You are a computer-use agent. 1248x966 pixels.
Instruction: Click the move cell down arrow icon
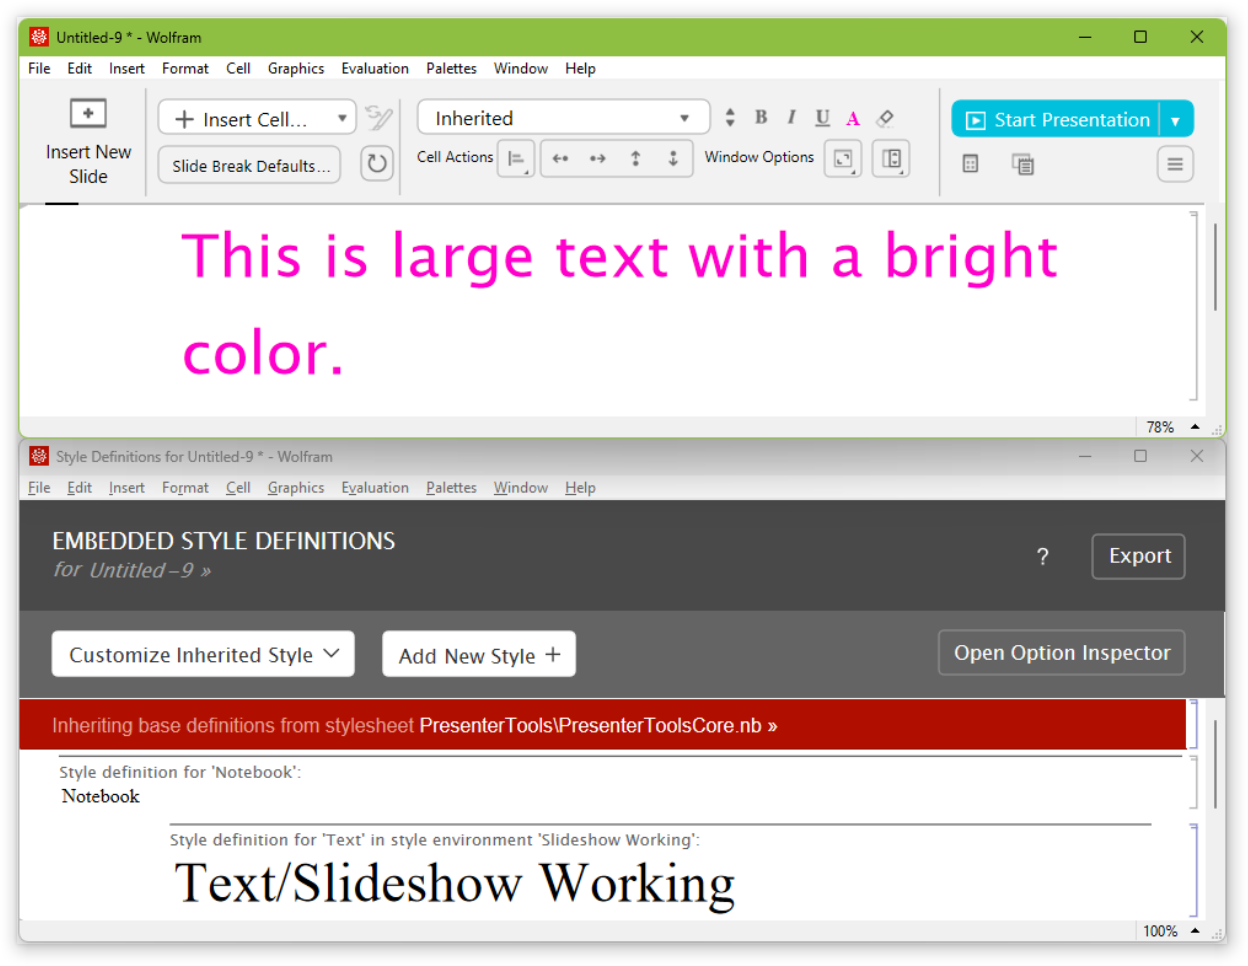point(673,158)
